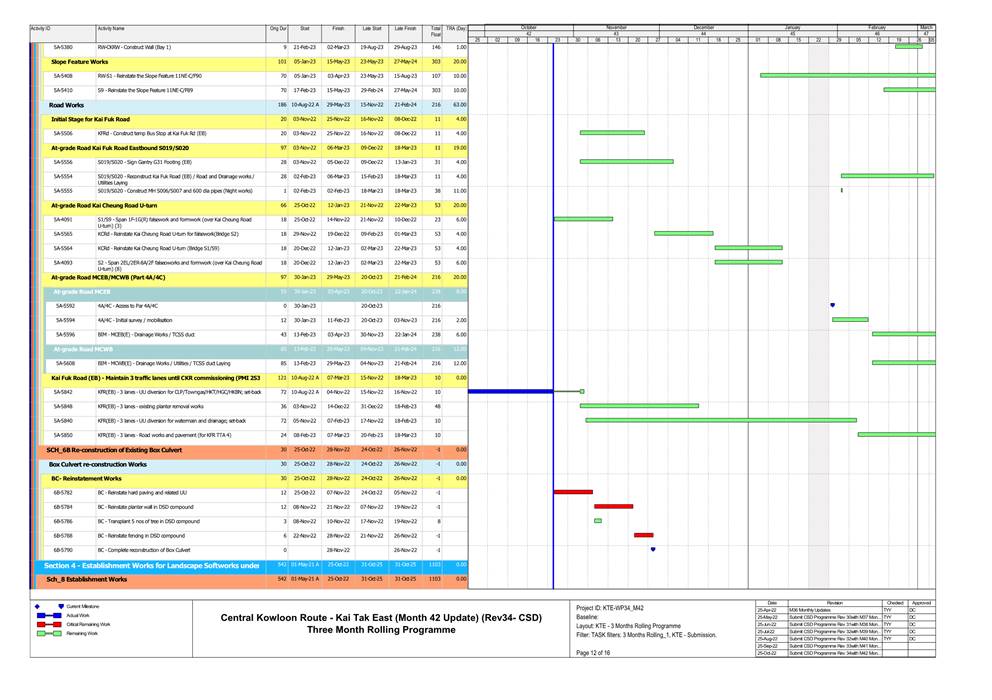Viewport: 992px width, 700px height.
Task: Select Section 4 Establishment Works blue band
Action: click(150, 565)
